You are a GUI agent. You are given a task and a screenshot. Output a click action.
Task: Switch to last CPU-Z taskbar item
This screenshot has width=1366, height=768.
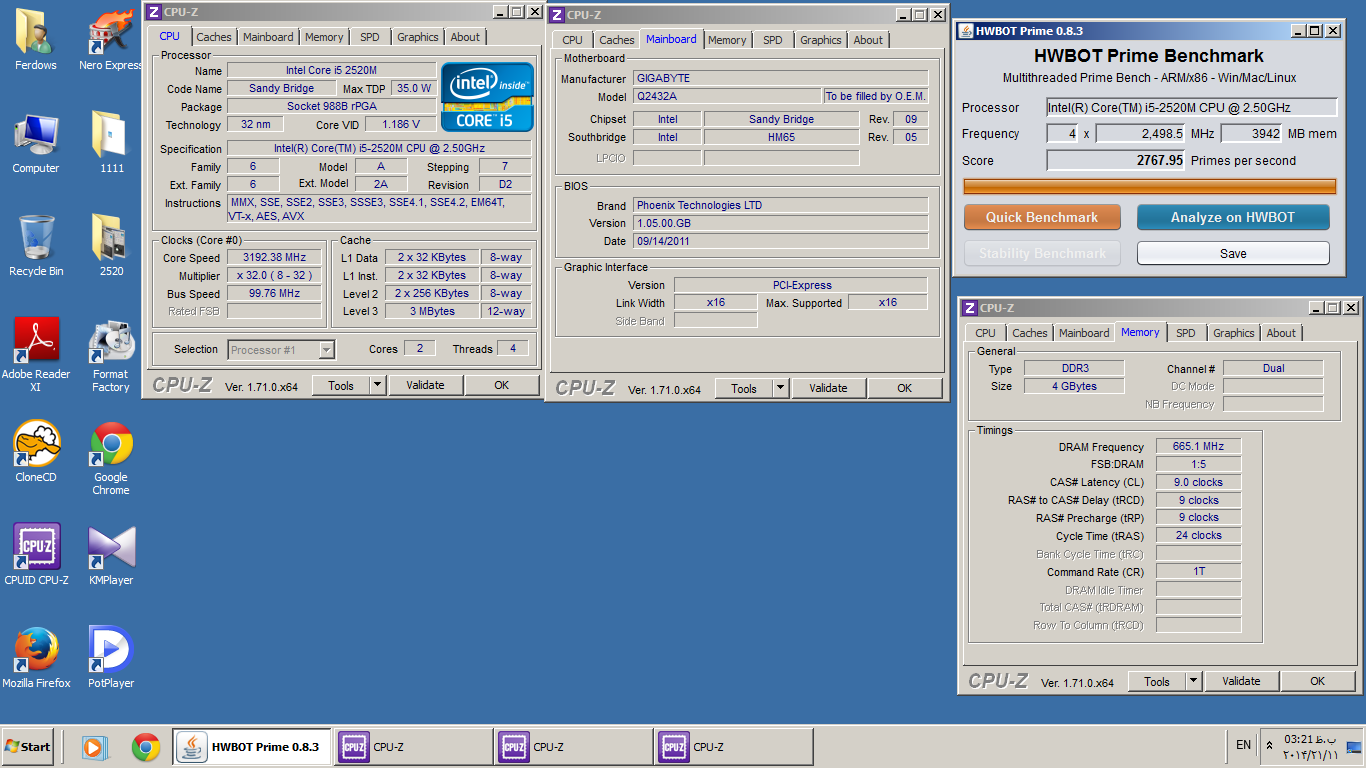[x=733, y=747]
